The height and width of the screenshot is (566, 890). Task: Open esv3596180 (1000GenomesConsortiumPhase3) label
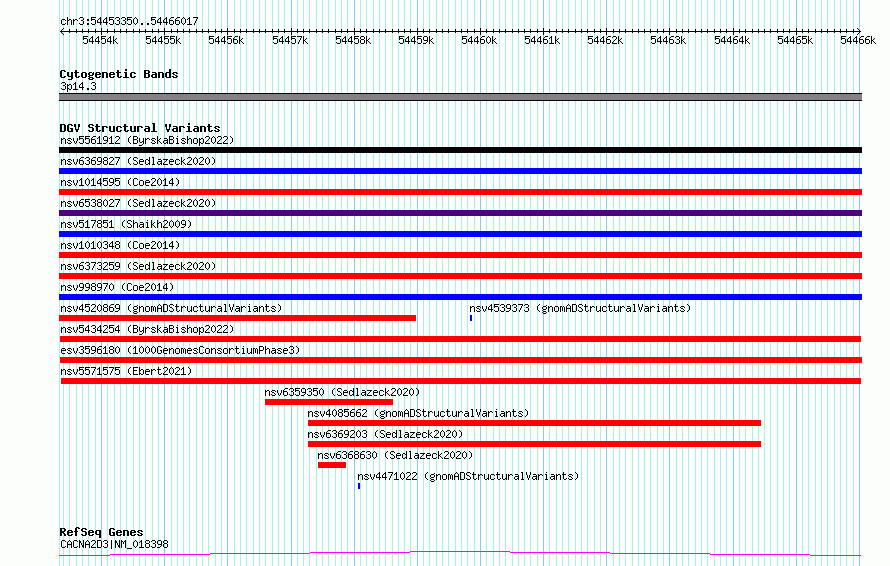[180, 350]
